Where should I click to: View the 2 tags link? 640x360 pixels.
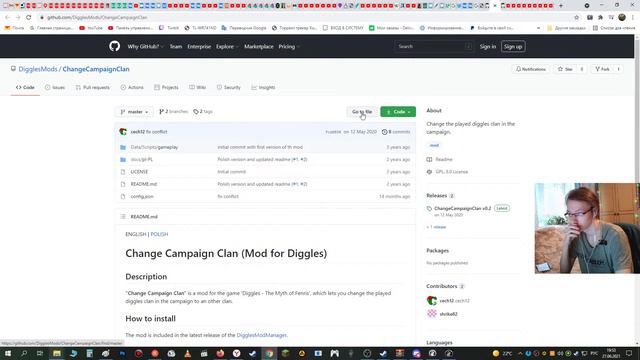(203, 111)
